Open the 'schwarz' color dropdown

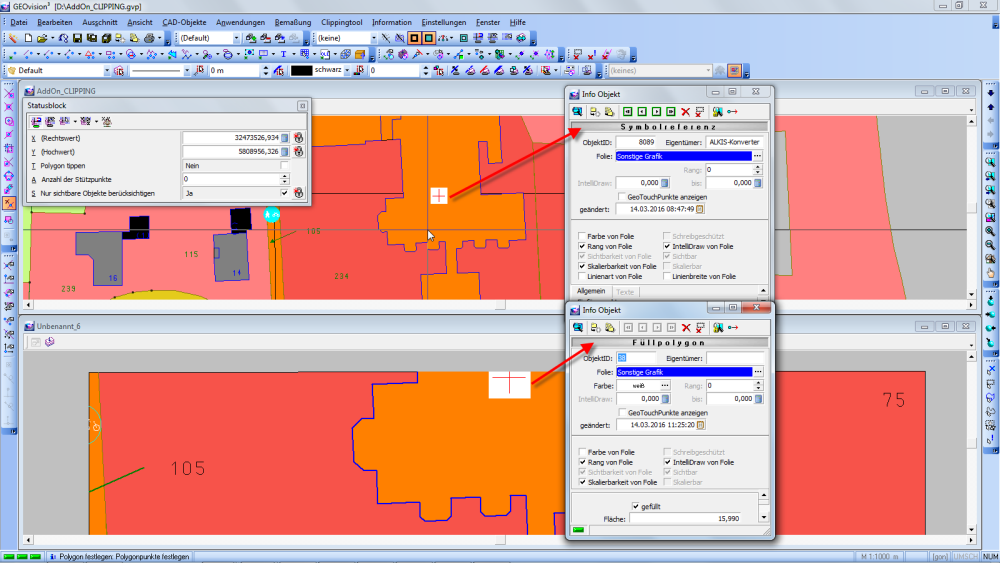(x=347, y=71)
